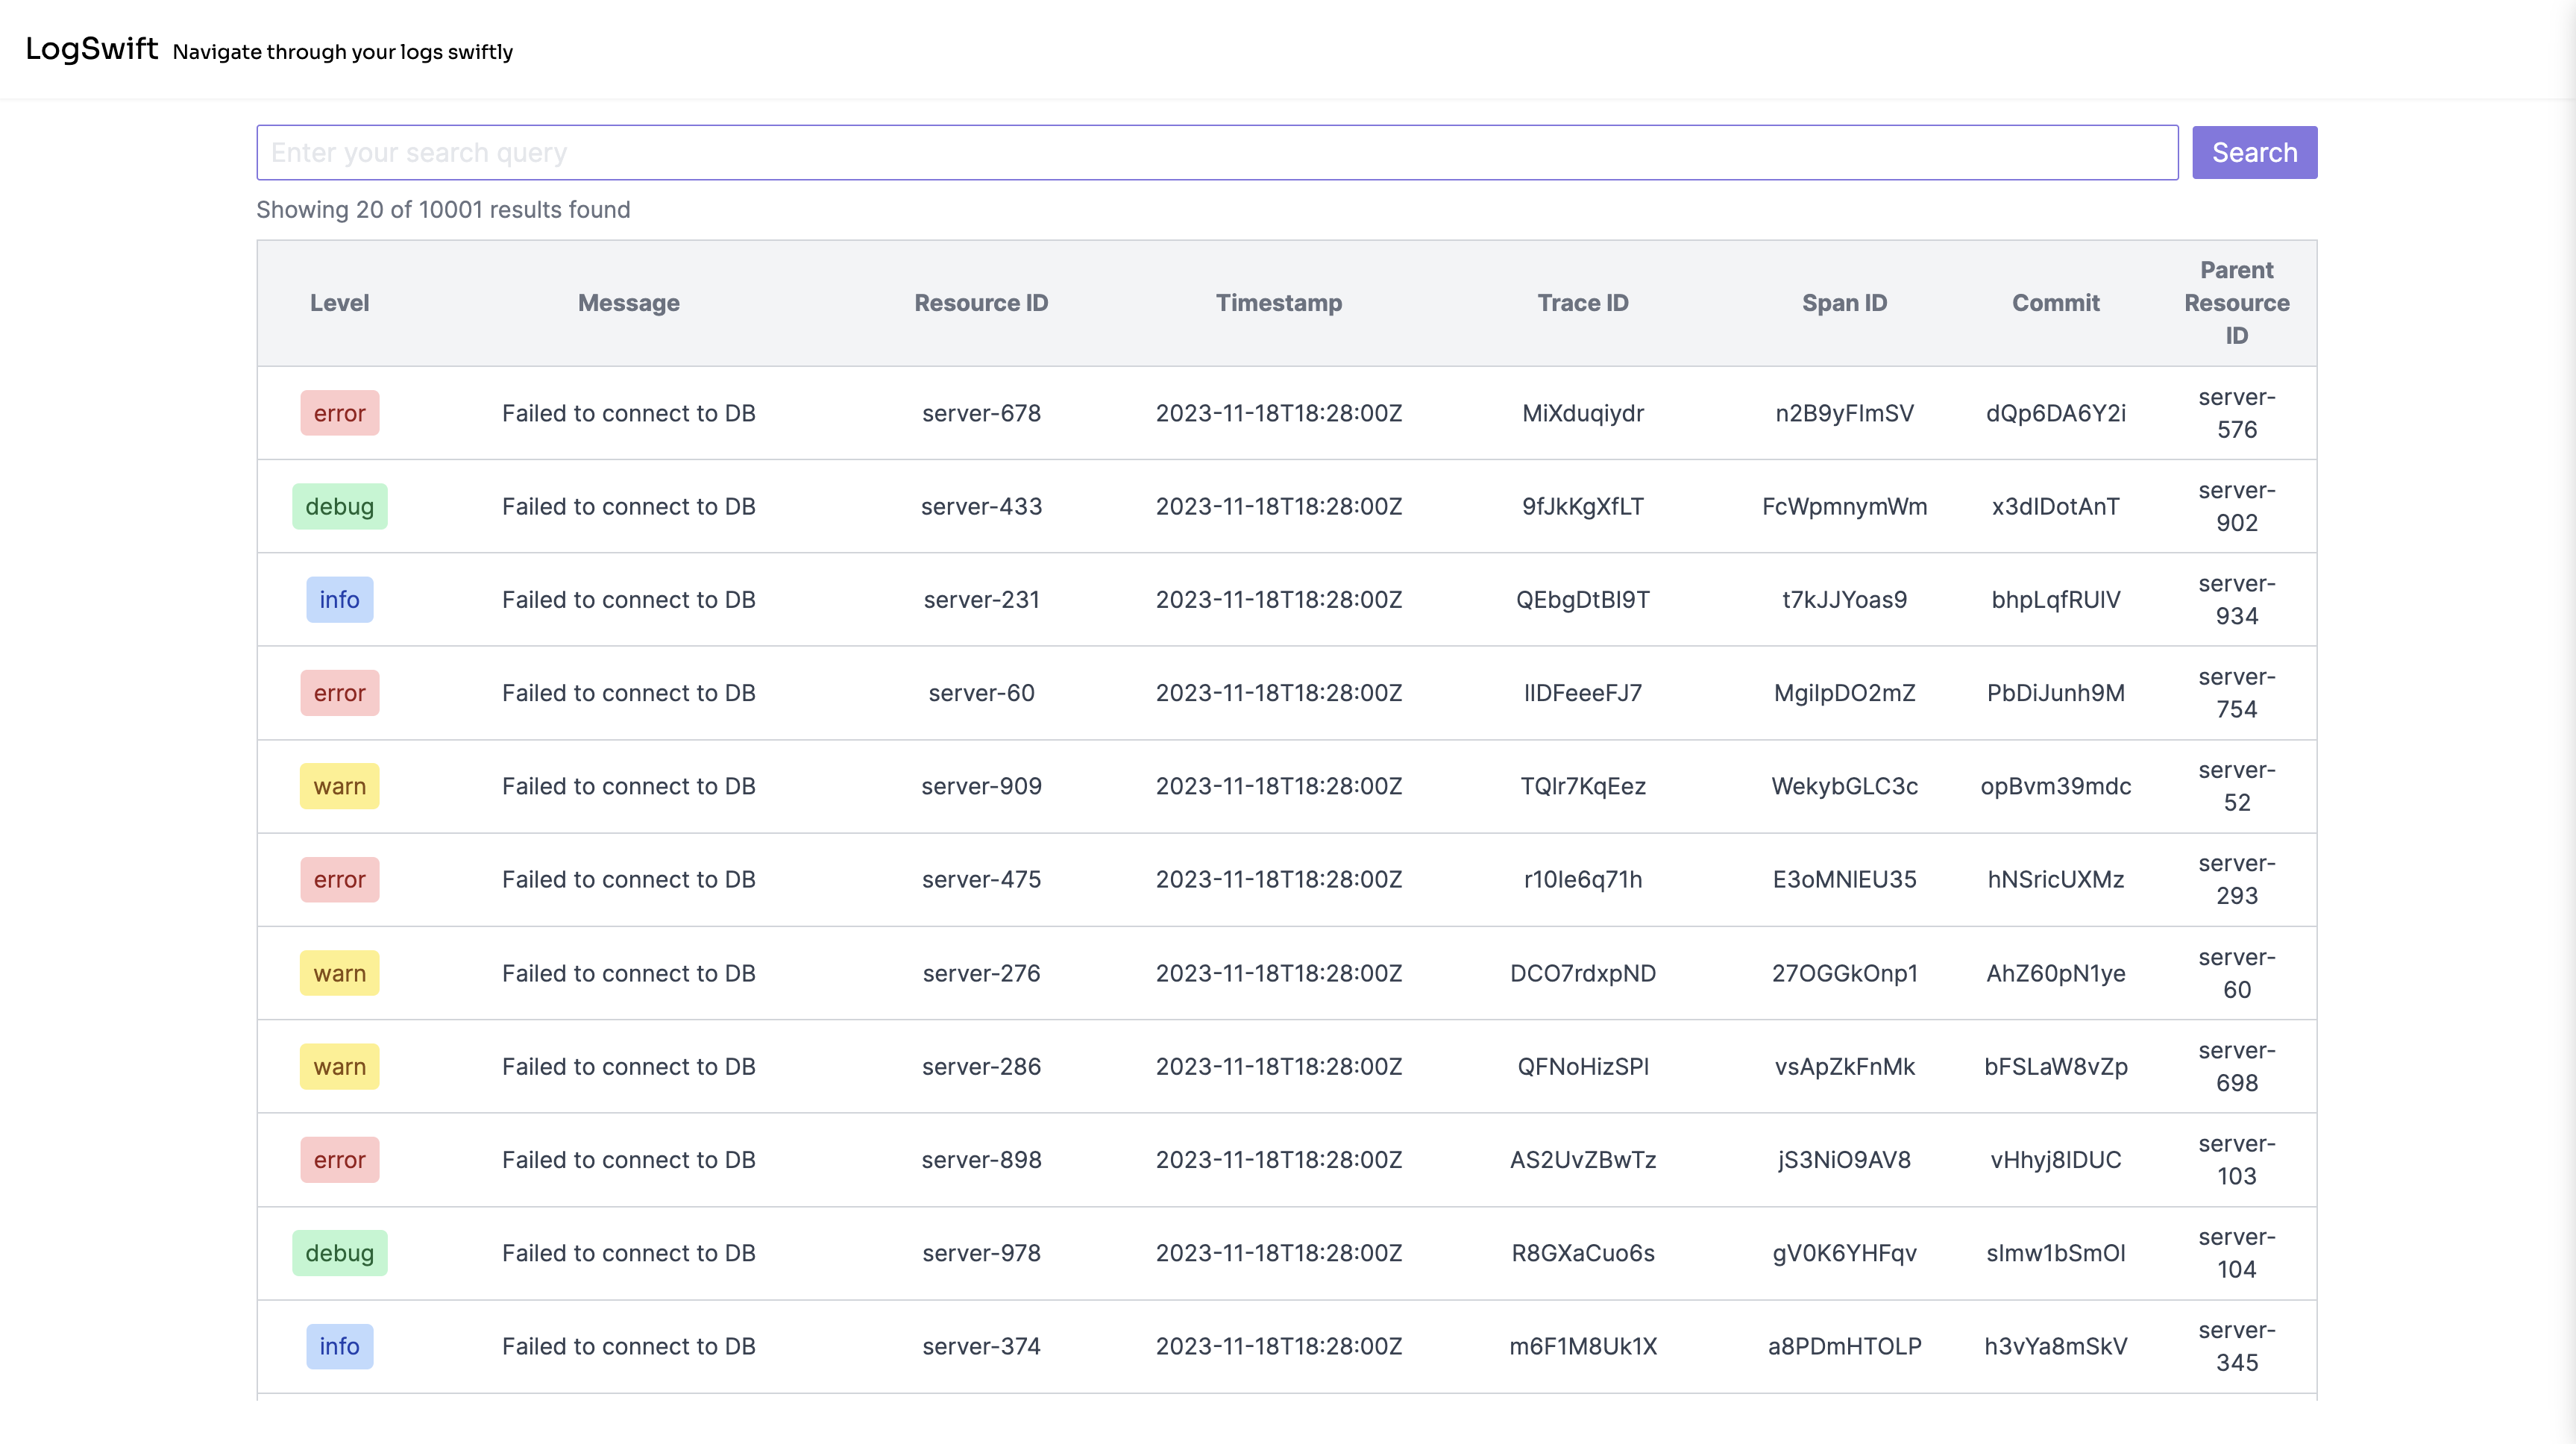Click the Span ID column header

pyautogui.click(x=1844, y=303)
